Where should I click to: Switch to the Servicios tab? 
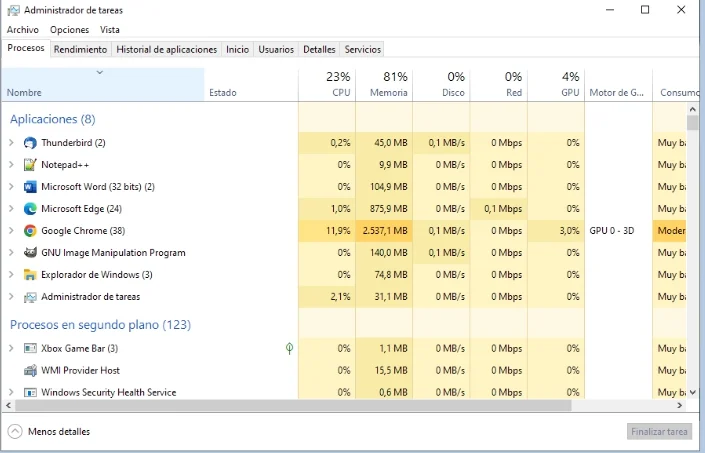(363, 49)
